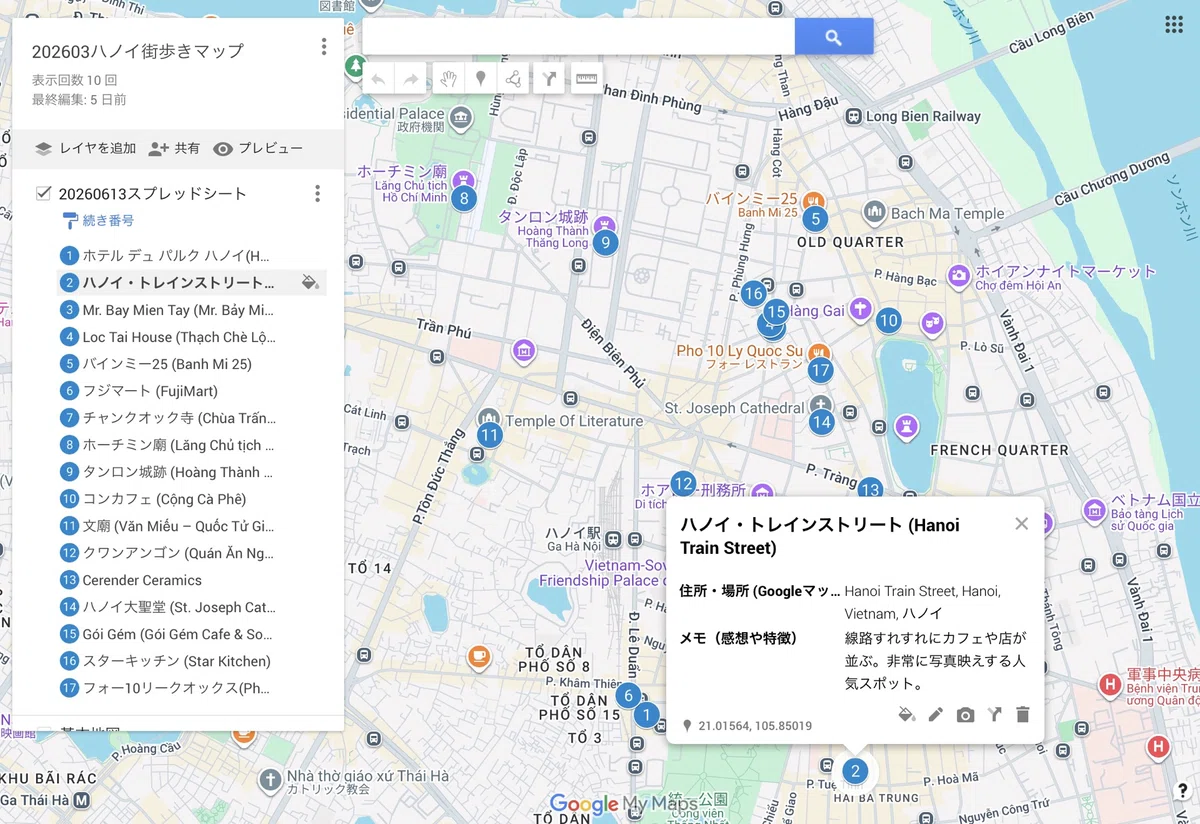
Task: Select list item スターキッチン (Star Kitchen)
Action: [193, 661]
